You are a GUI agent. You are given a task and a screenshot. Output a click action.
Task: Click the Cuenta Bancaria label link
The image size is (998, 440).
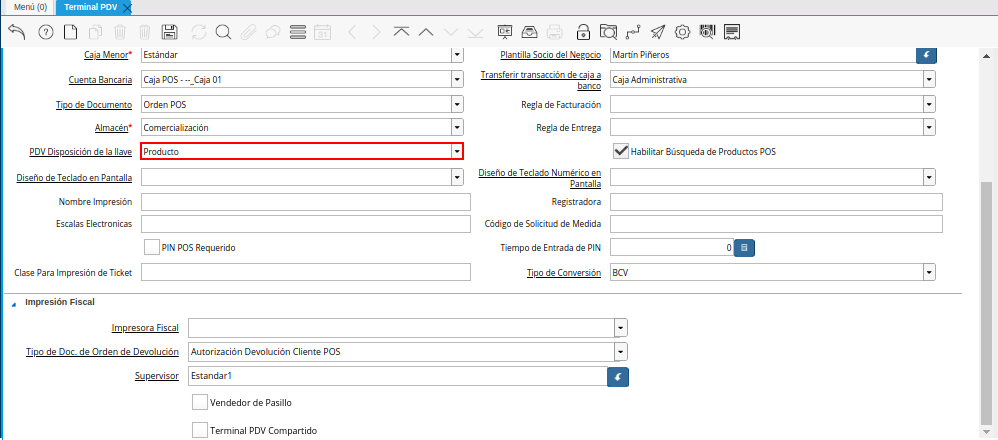point(100,80)
